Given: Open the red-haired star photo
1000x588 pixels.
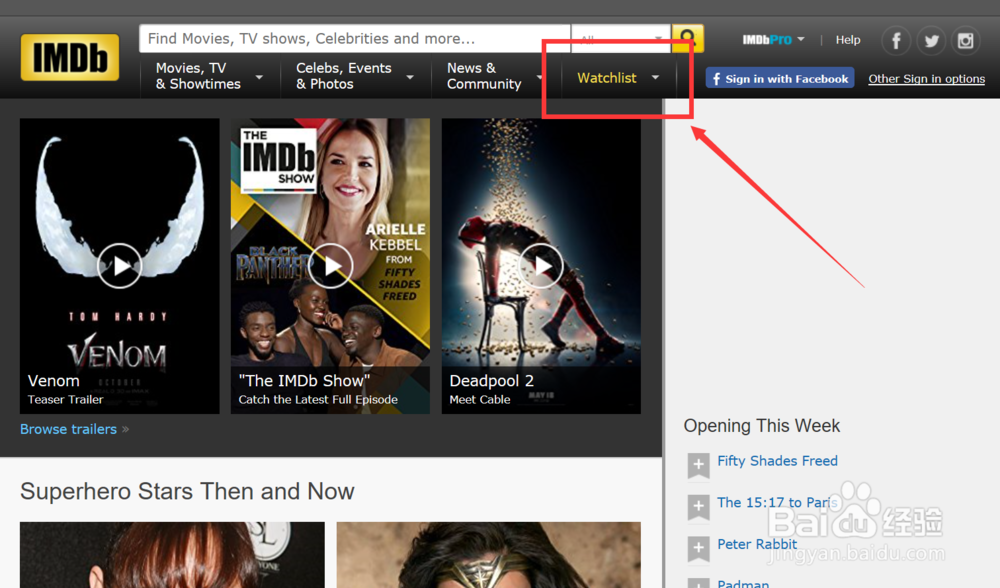Looking at the screenshot, I should 172,555.
